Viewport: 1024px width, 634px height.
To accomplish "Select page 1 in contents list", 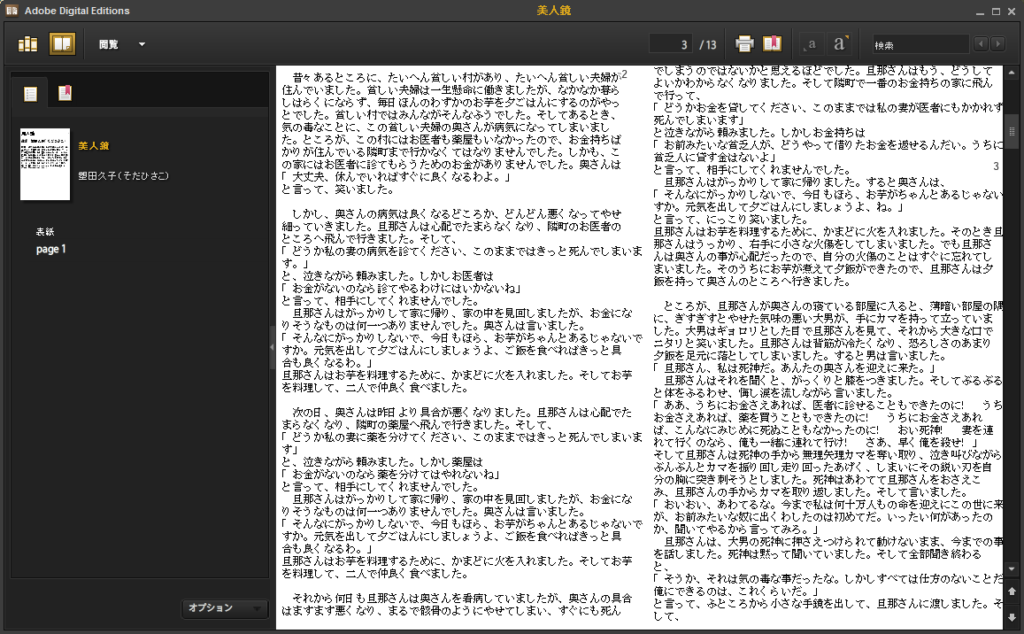I will (50, 249).
